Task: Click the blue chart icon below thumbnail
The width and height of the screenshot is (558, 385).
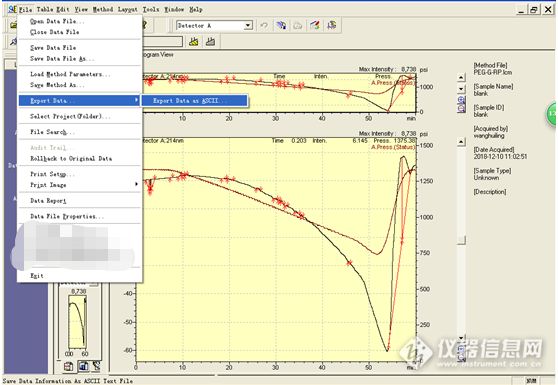Action: tap(83, 366)
